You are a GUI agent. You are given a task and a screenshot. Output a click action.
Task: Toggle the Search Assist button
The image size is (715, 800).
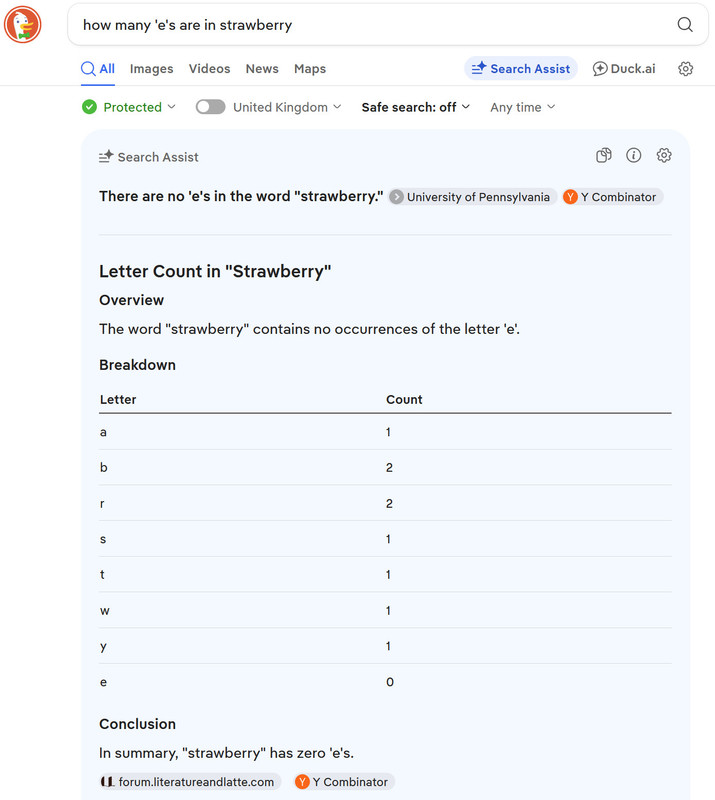[521, 68]
